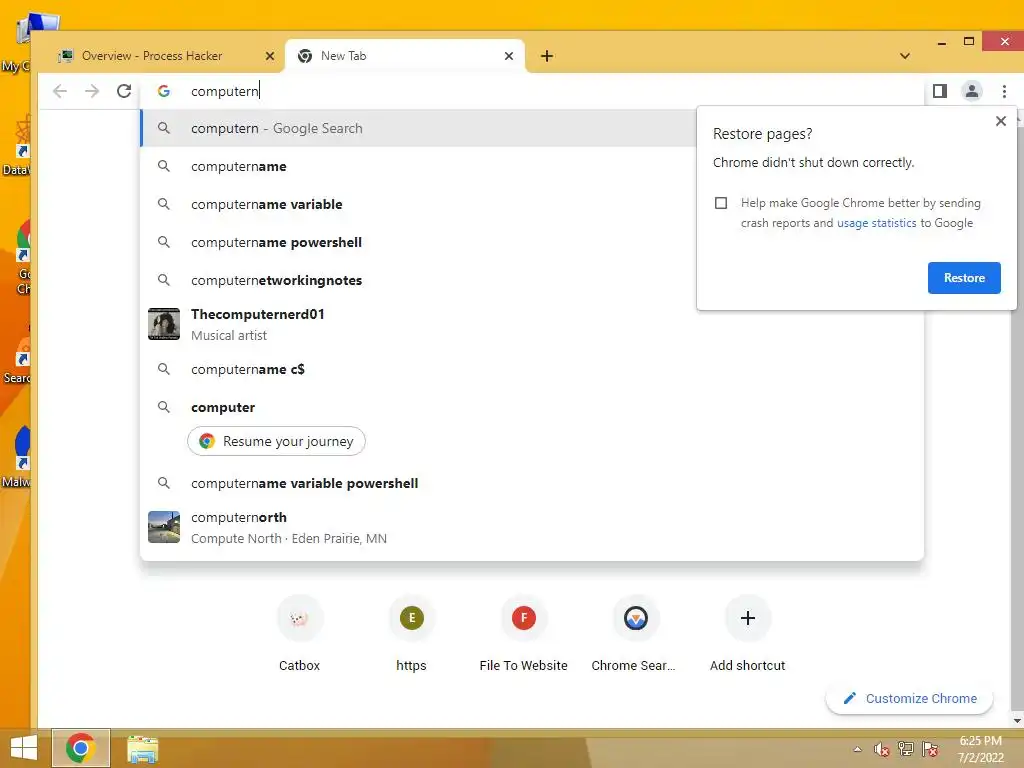This screenshot has width=1024, height=768.
Task: Show hidden system tray icons
Action: coord(857,749)
